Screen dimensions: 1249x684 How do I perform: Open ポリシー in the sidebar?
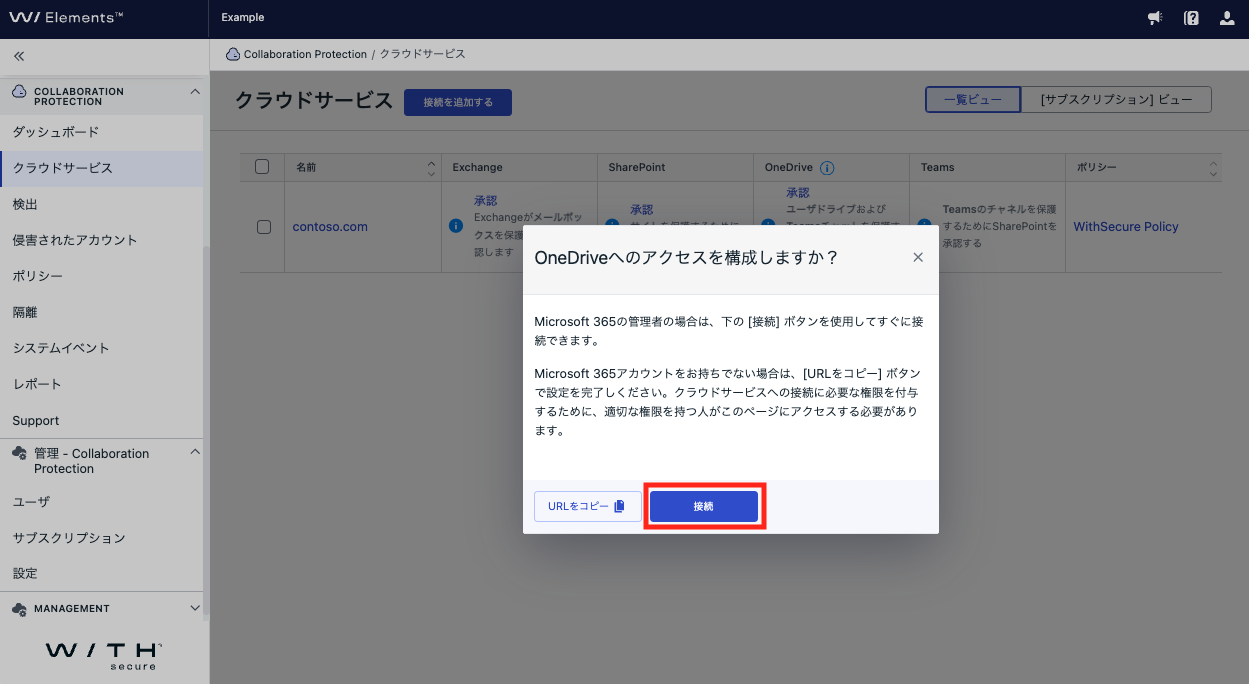point(101,276)
